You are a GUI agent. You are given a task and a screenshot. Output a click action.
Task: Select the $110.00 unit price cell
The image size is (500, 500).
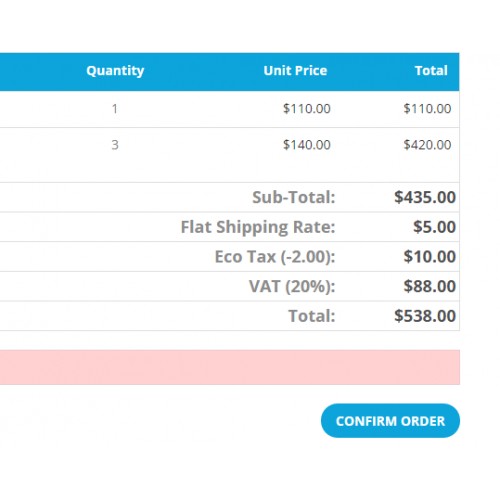(307, 109)
